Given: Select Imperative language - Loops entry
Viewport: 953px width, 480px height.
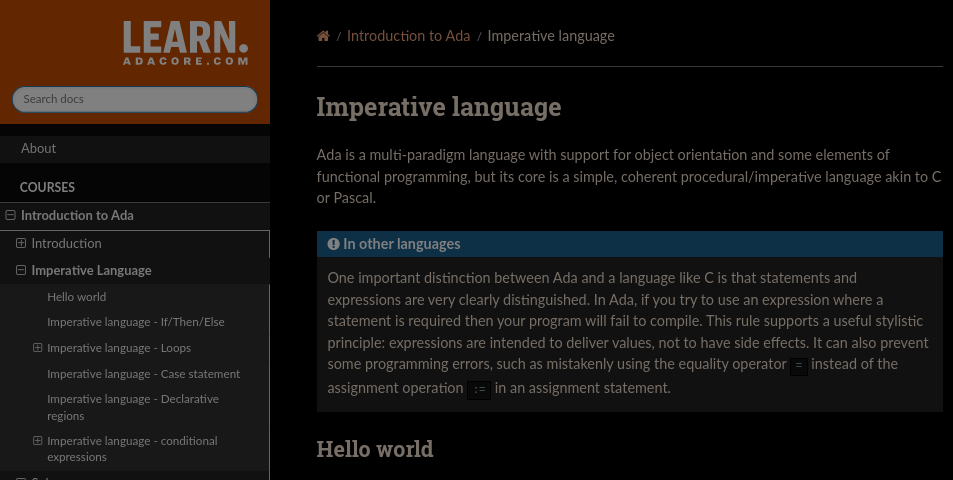Looking at the screenshot, I should (x=119, y=348).
